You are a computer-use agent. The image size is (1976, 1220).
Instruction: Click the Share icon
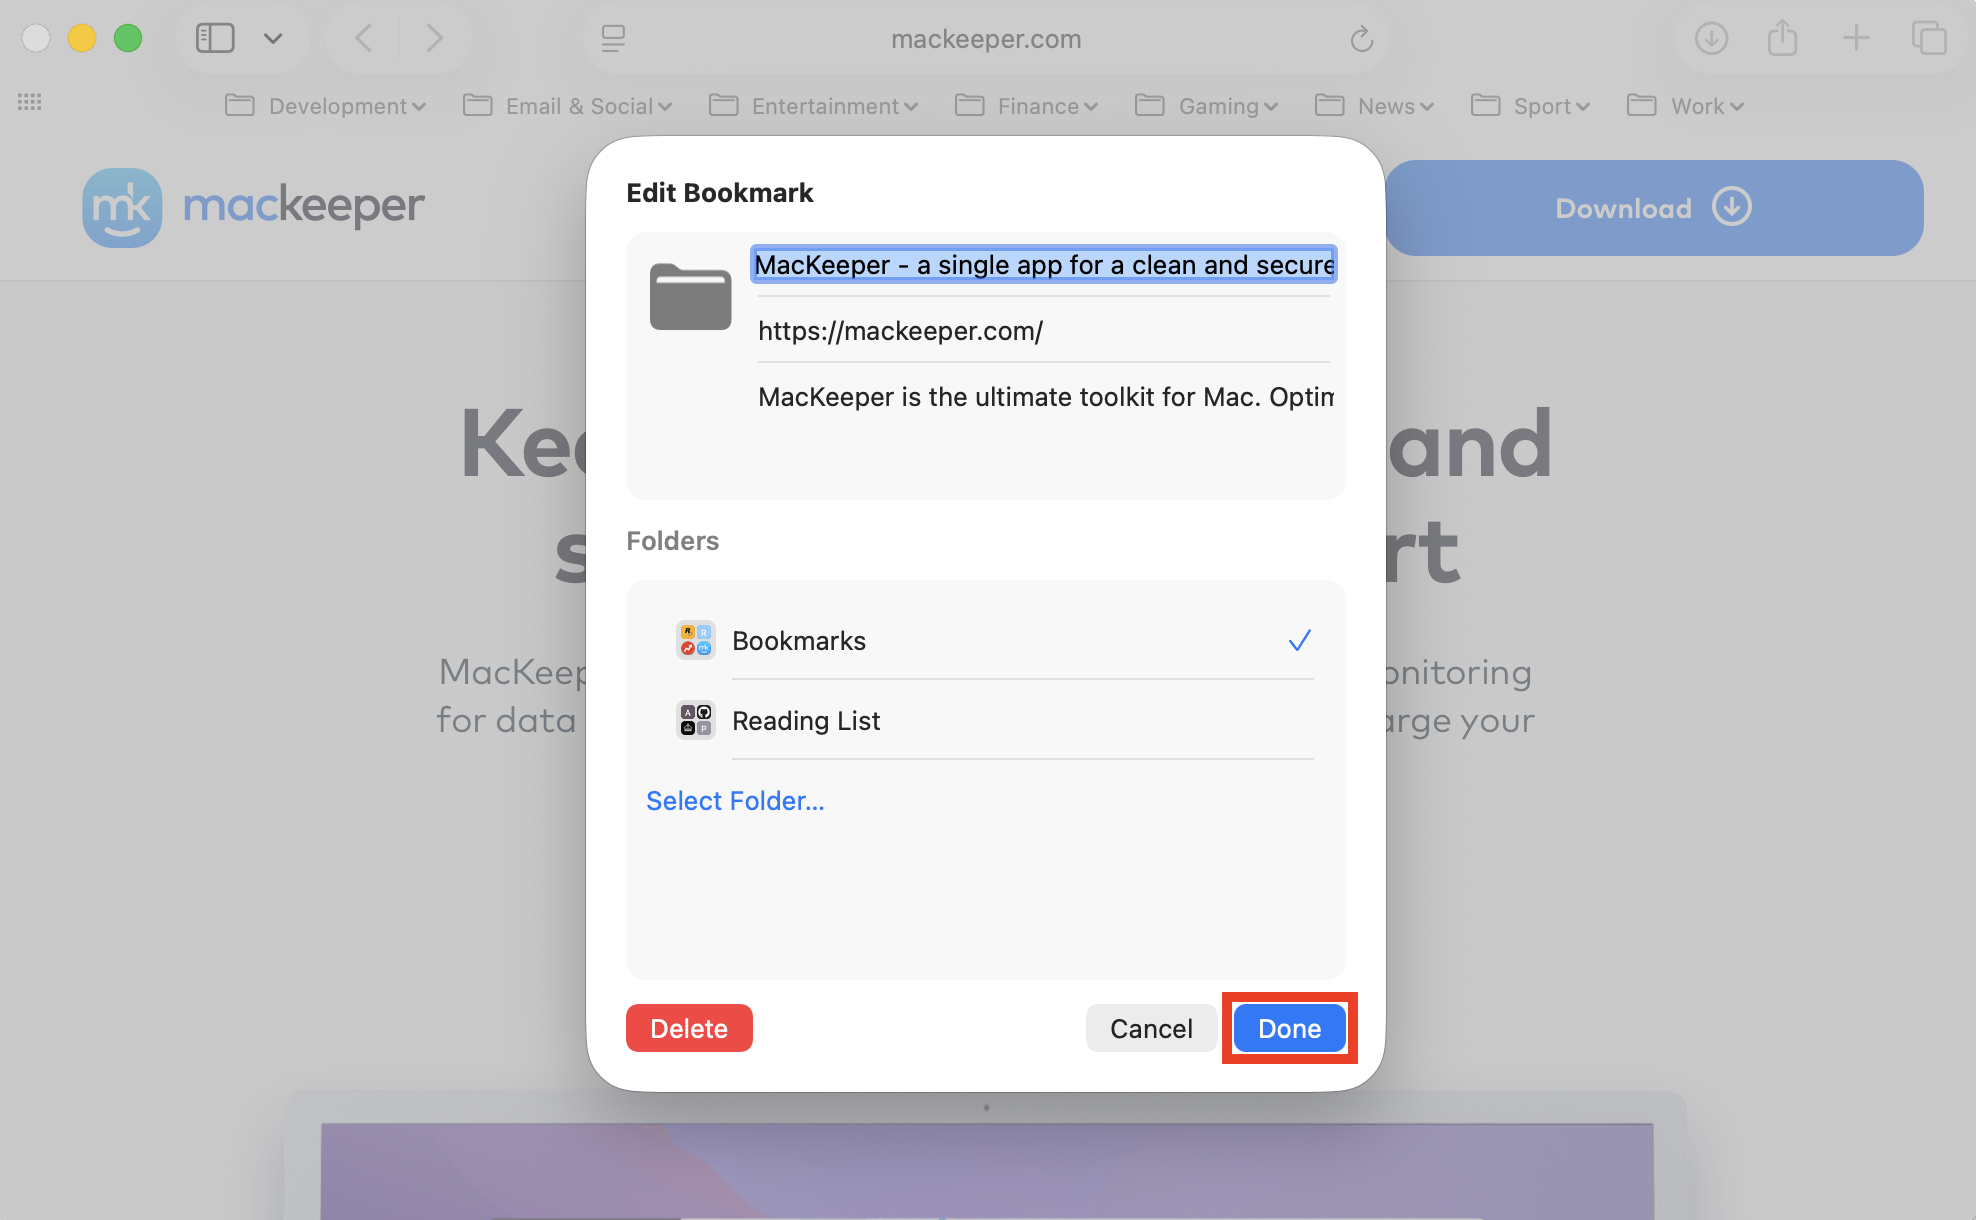pyautogui.click(x=1782, y=38)
